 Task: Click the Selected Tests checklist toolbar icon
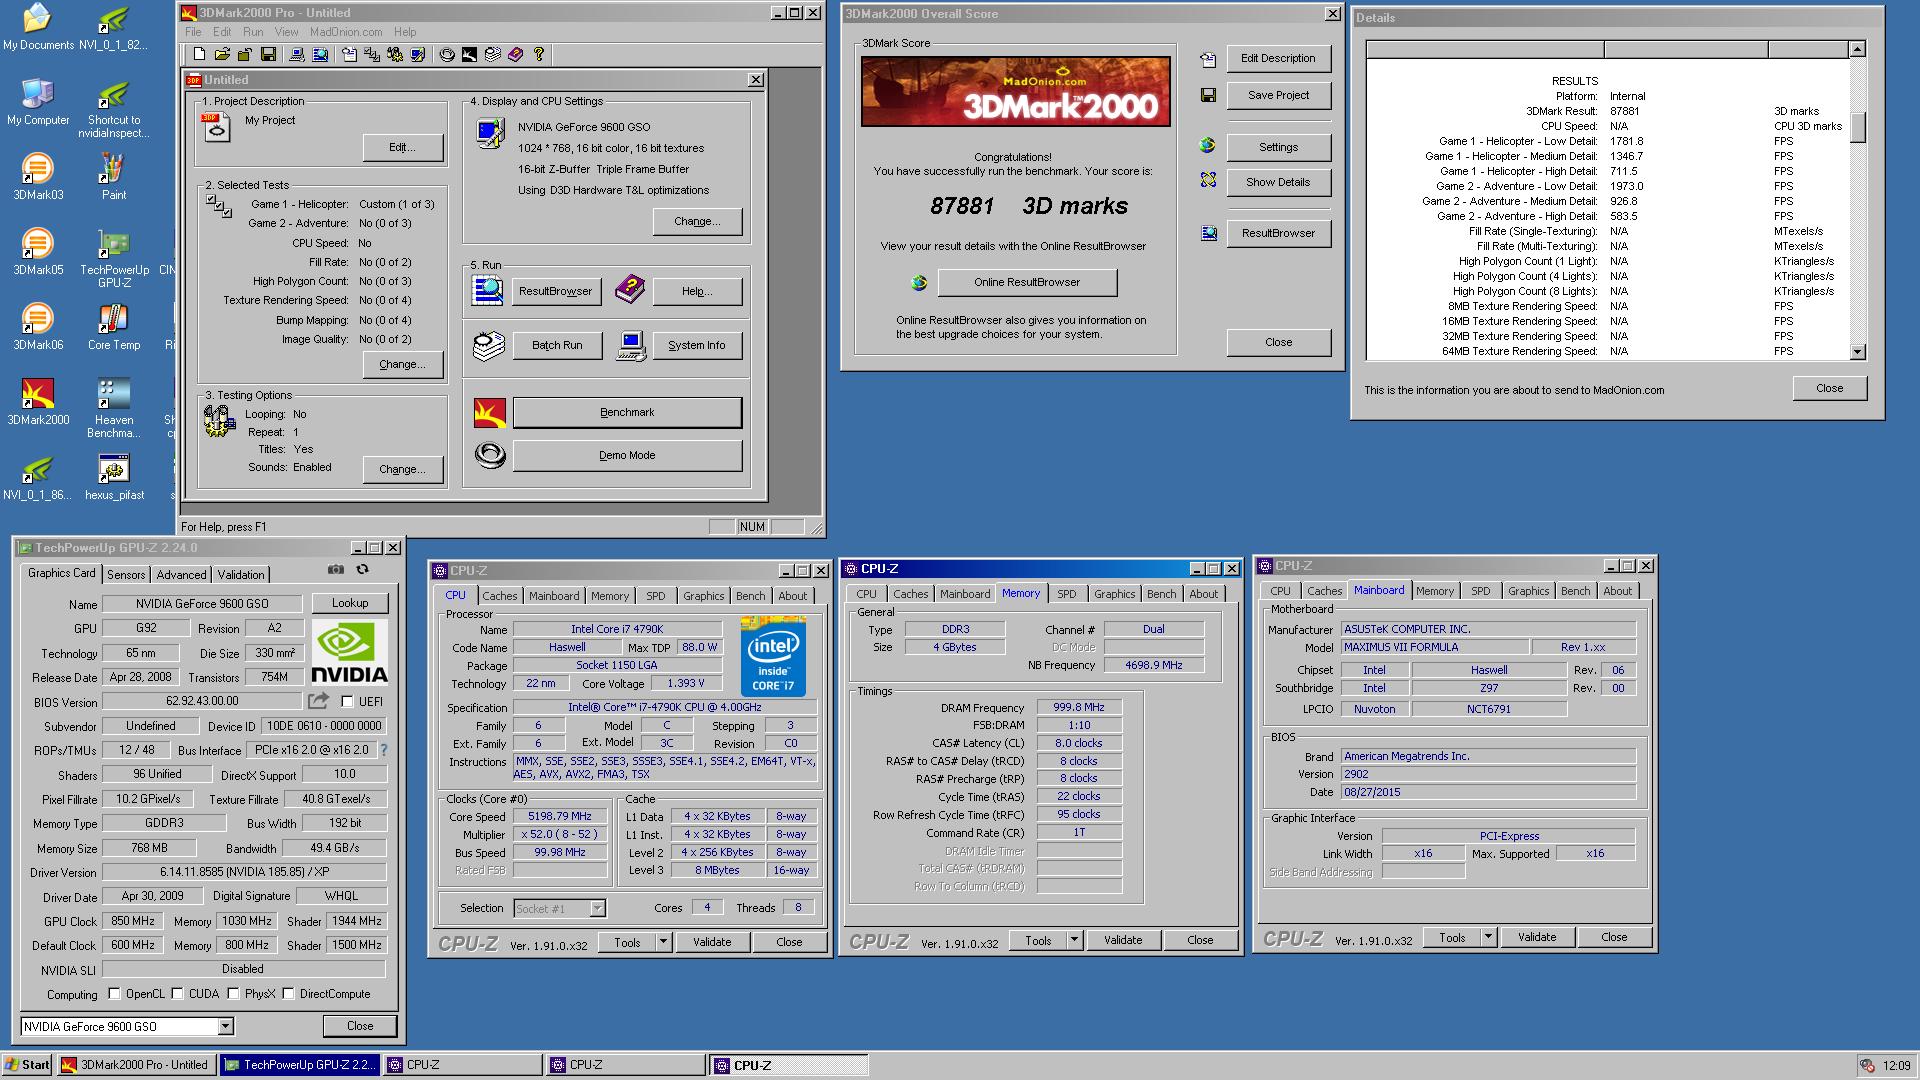pos(372,54)
